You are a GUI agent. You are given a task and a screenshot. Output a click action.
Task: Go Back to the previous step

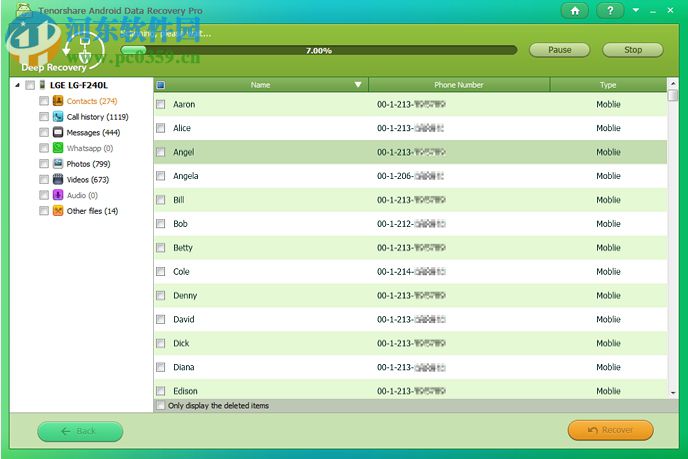point(80,431)
